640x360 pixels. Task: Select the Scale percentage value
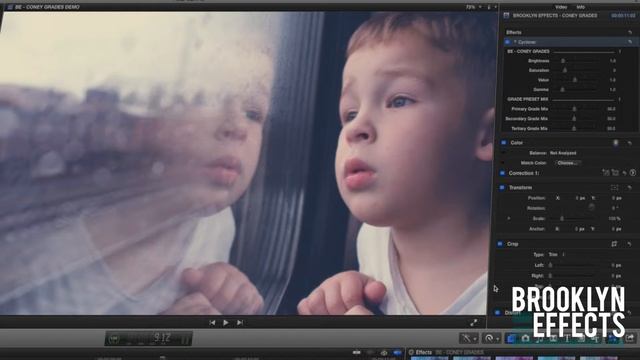point(614,219)
